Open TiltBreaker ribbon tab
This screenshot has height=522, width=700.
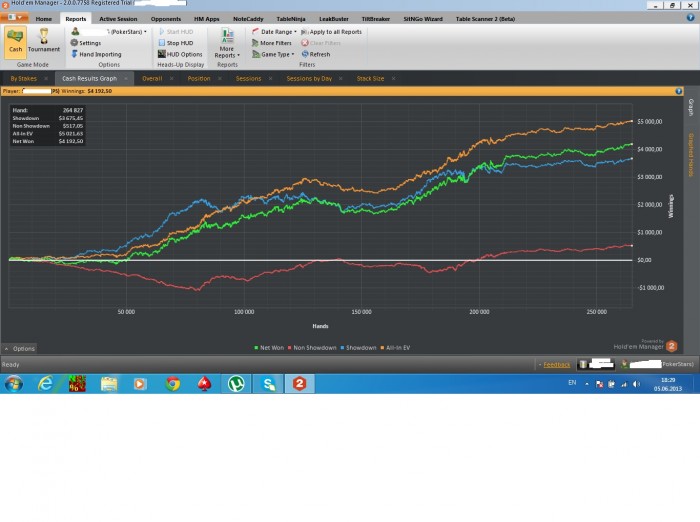tap(375, 19)
